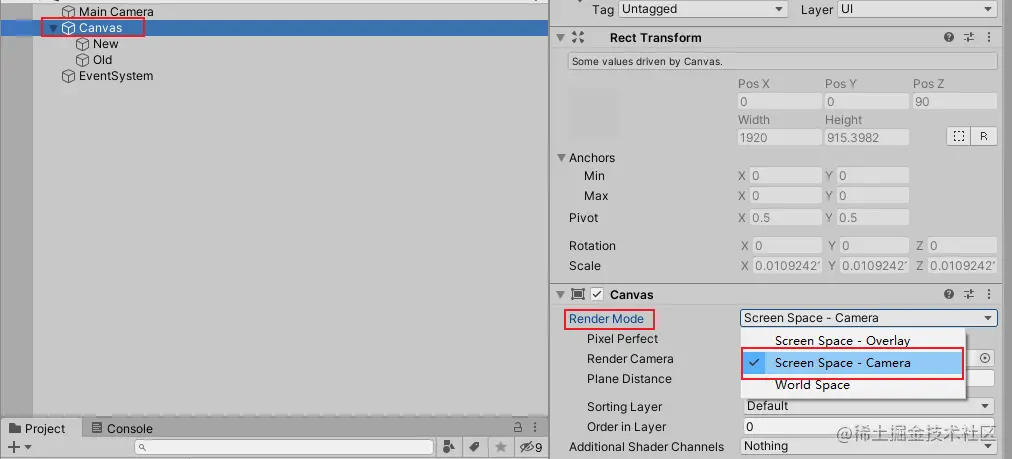Click the favorites star icon

click(x=500, y=447)
